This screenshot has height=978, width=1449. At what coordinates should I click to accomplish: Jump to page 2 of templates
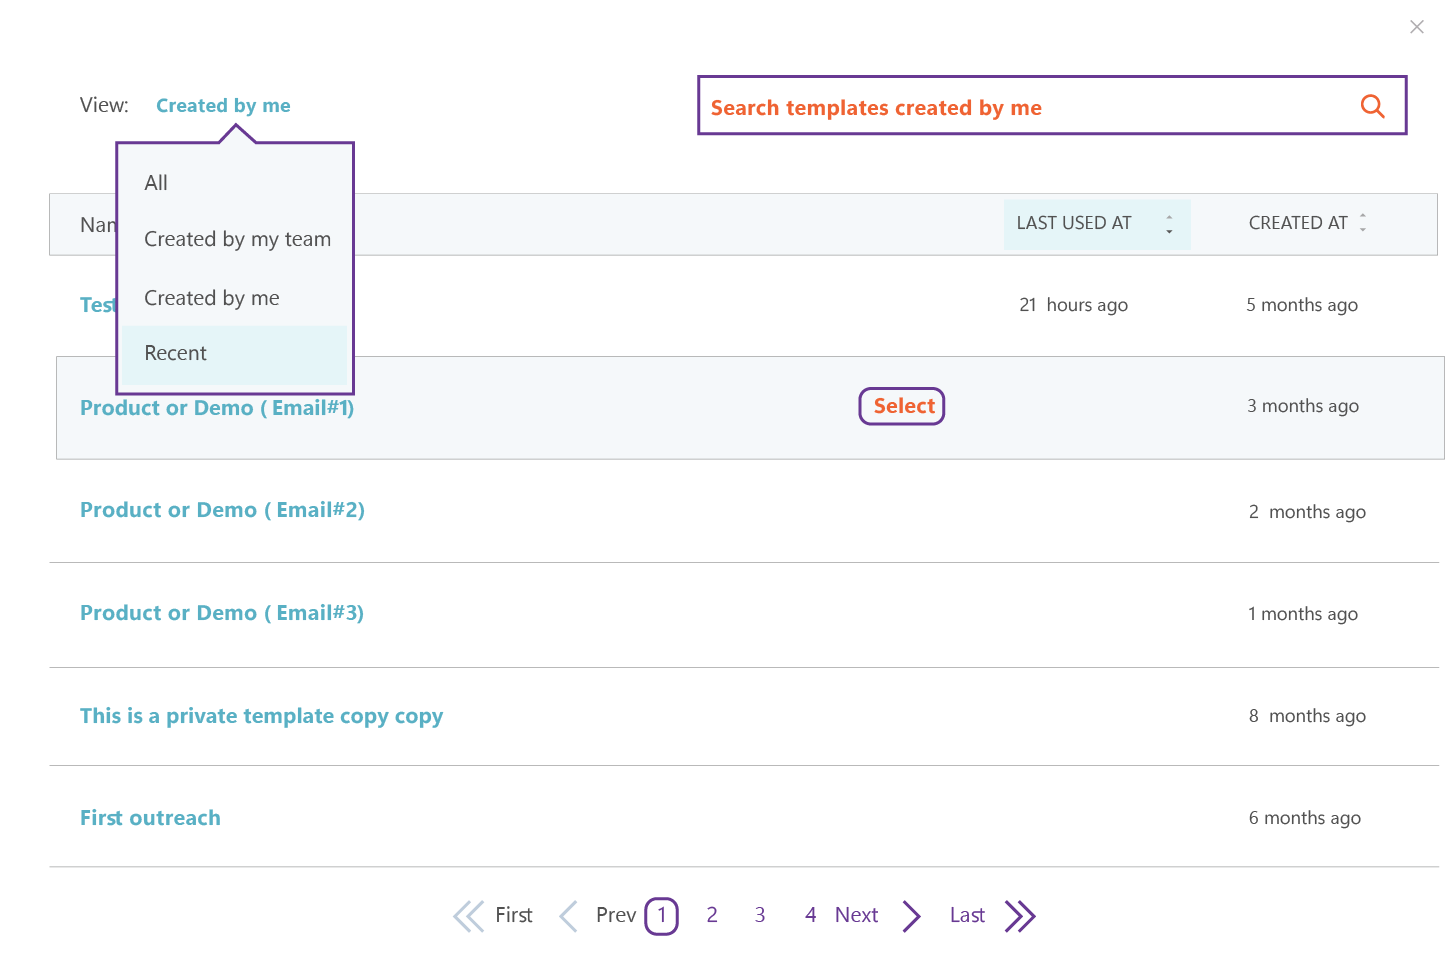[712, 915]
